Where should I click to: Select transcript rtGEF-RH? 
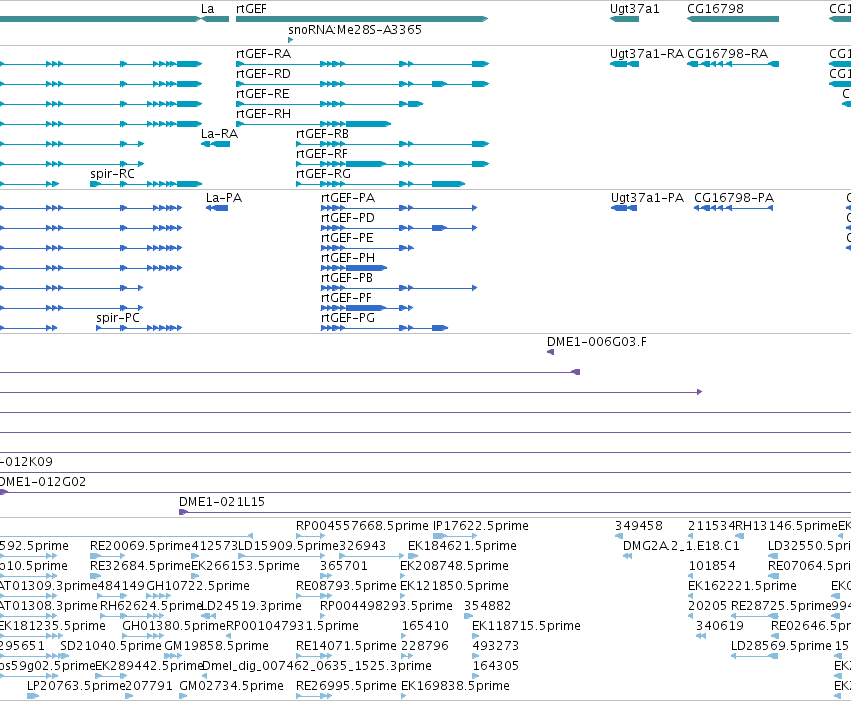pyautogui.click(x=263, y=114)
